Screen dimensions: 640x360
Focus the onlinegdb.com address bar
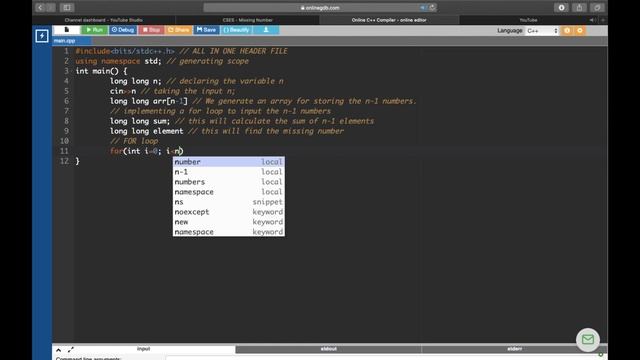click(x=320, y=8)
